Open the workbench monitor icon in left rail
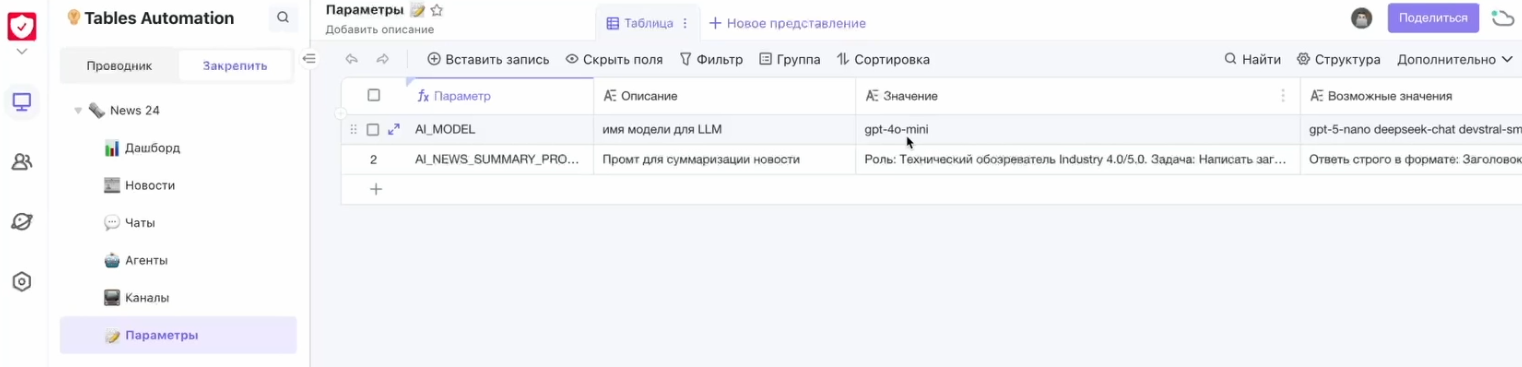The image size is (1522, 367). click(21, 101)
